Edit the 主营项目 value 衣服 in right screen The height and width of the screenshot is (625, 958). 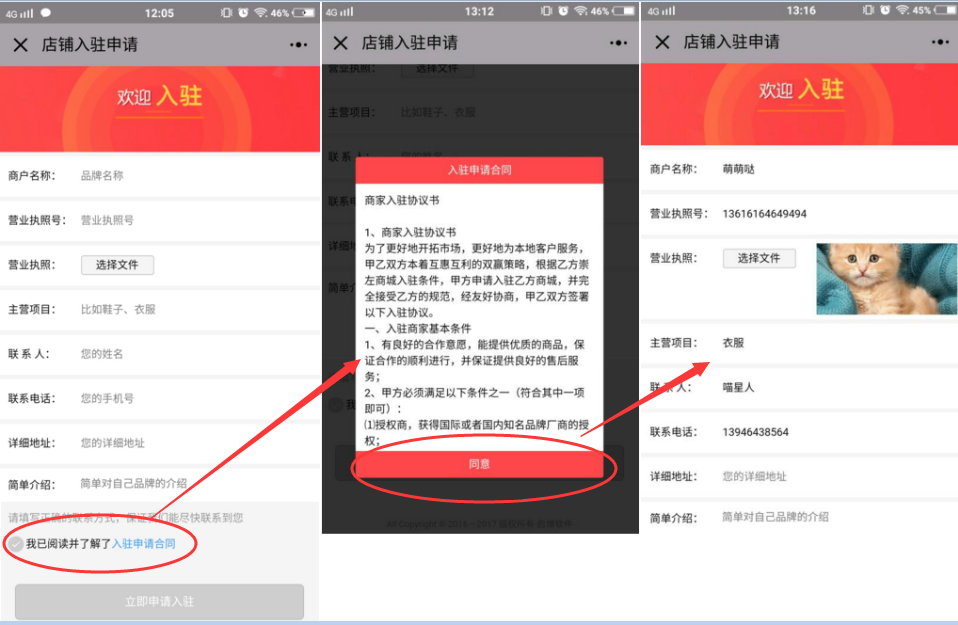click(733, 343)
